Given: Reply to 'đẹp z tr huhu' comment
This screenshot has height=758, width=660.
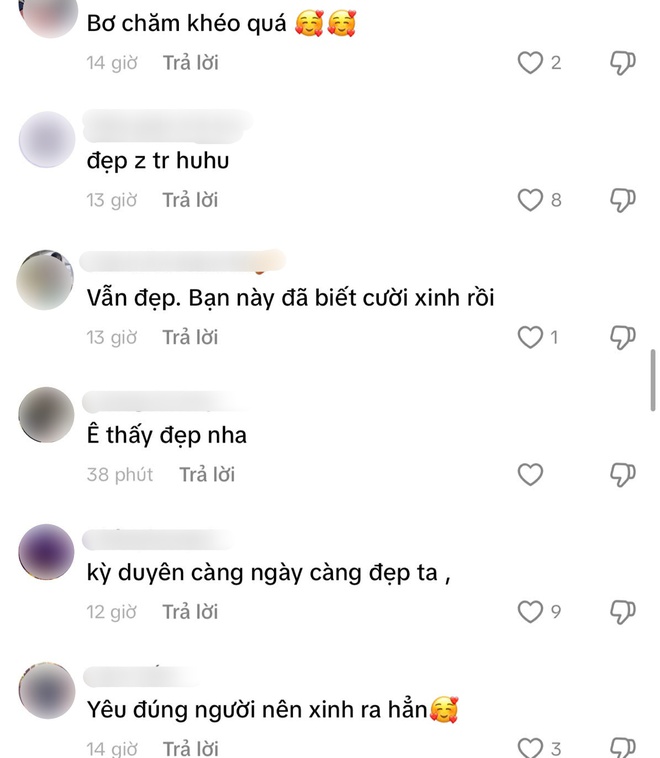Looking at the screenshot, I should 191,200.
